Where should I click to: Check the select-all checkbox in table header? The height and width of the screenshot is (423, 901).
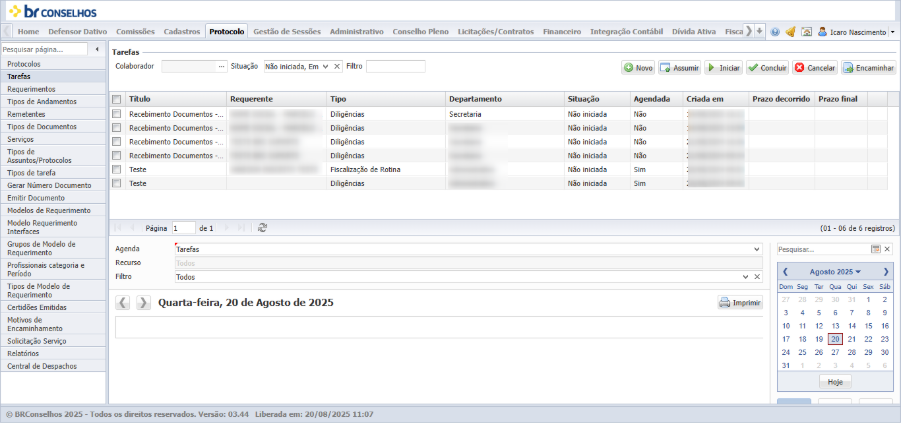click(x=117, y=99)
